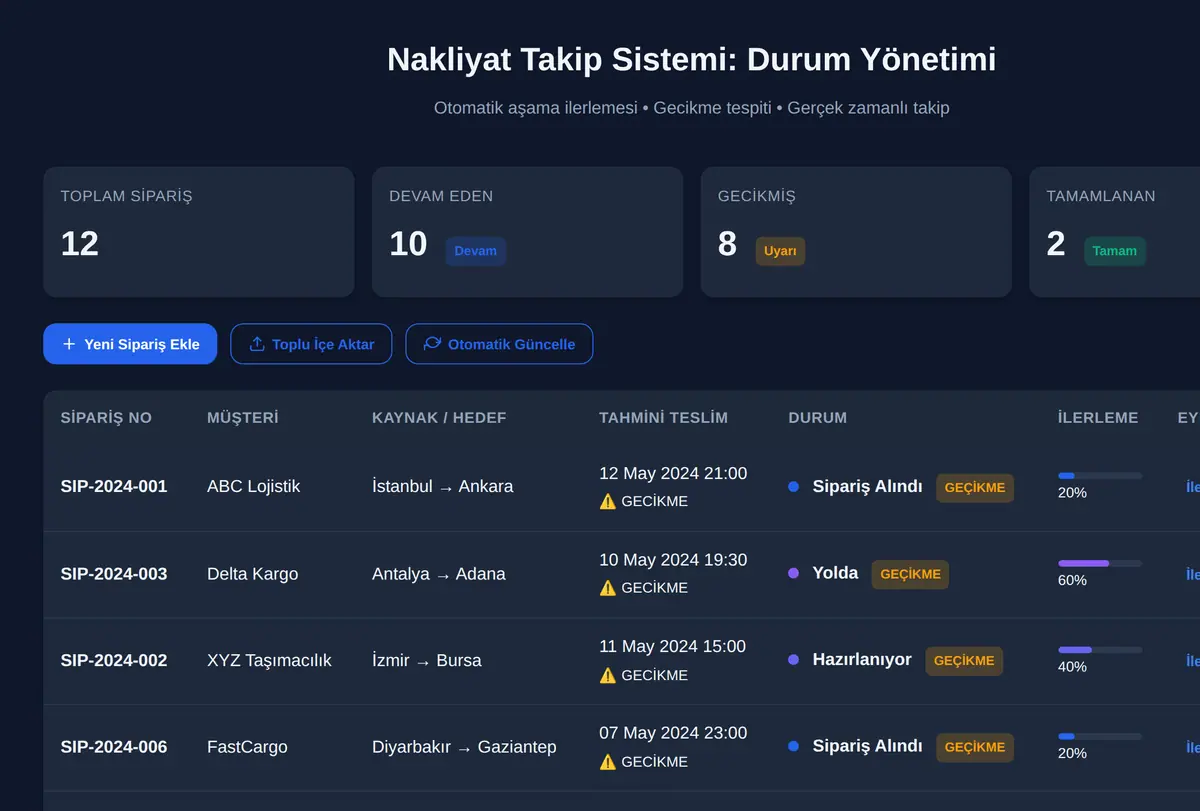1200x811 pixels.
Task: Click GEÇİKME badge next to Hazırlanıyor
Action: (x=964, y=661)
